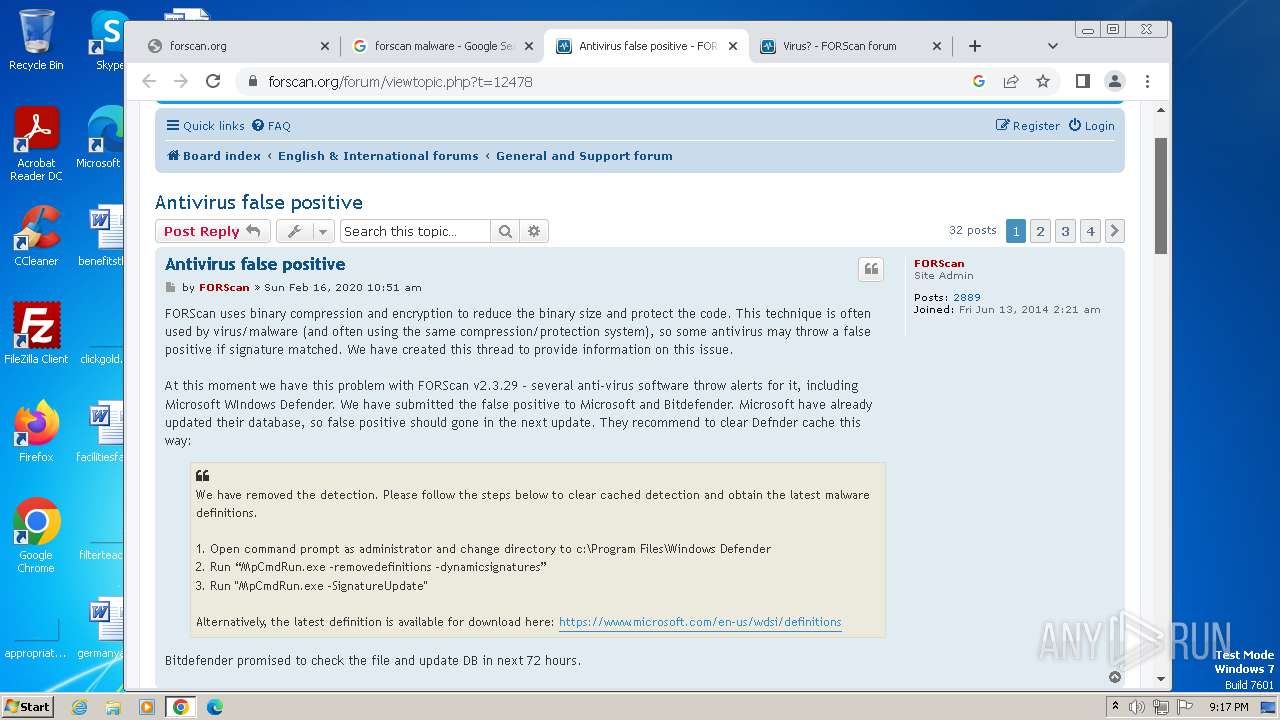Open Firefox desktop icon
Screen dimensions: 1280x720
(x=36, y=431)
